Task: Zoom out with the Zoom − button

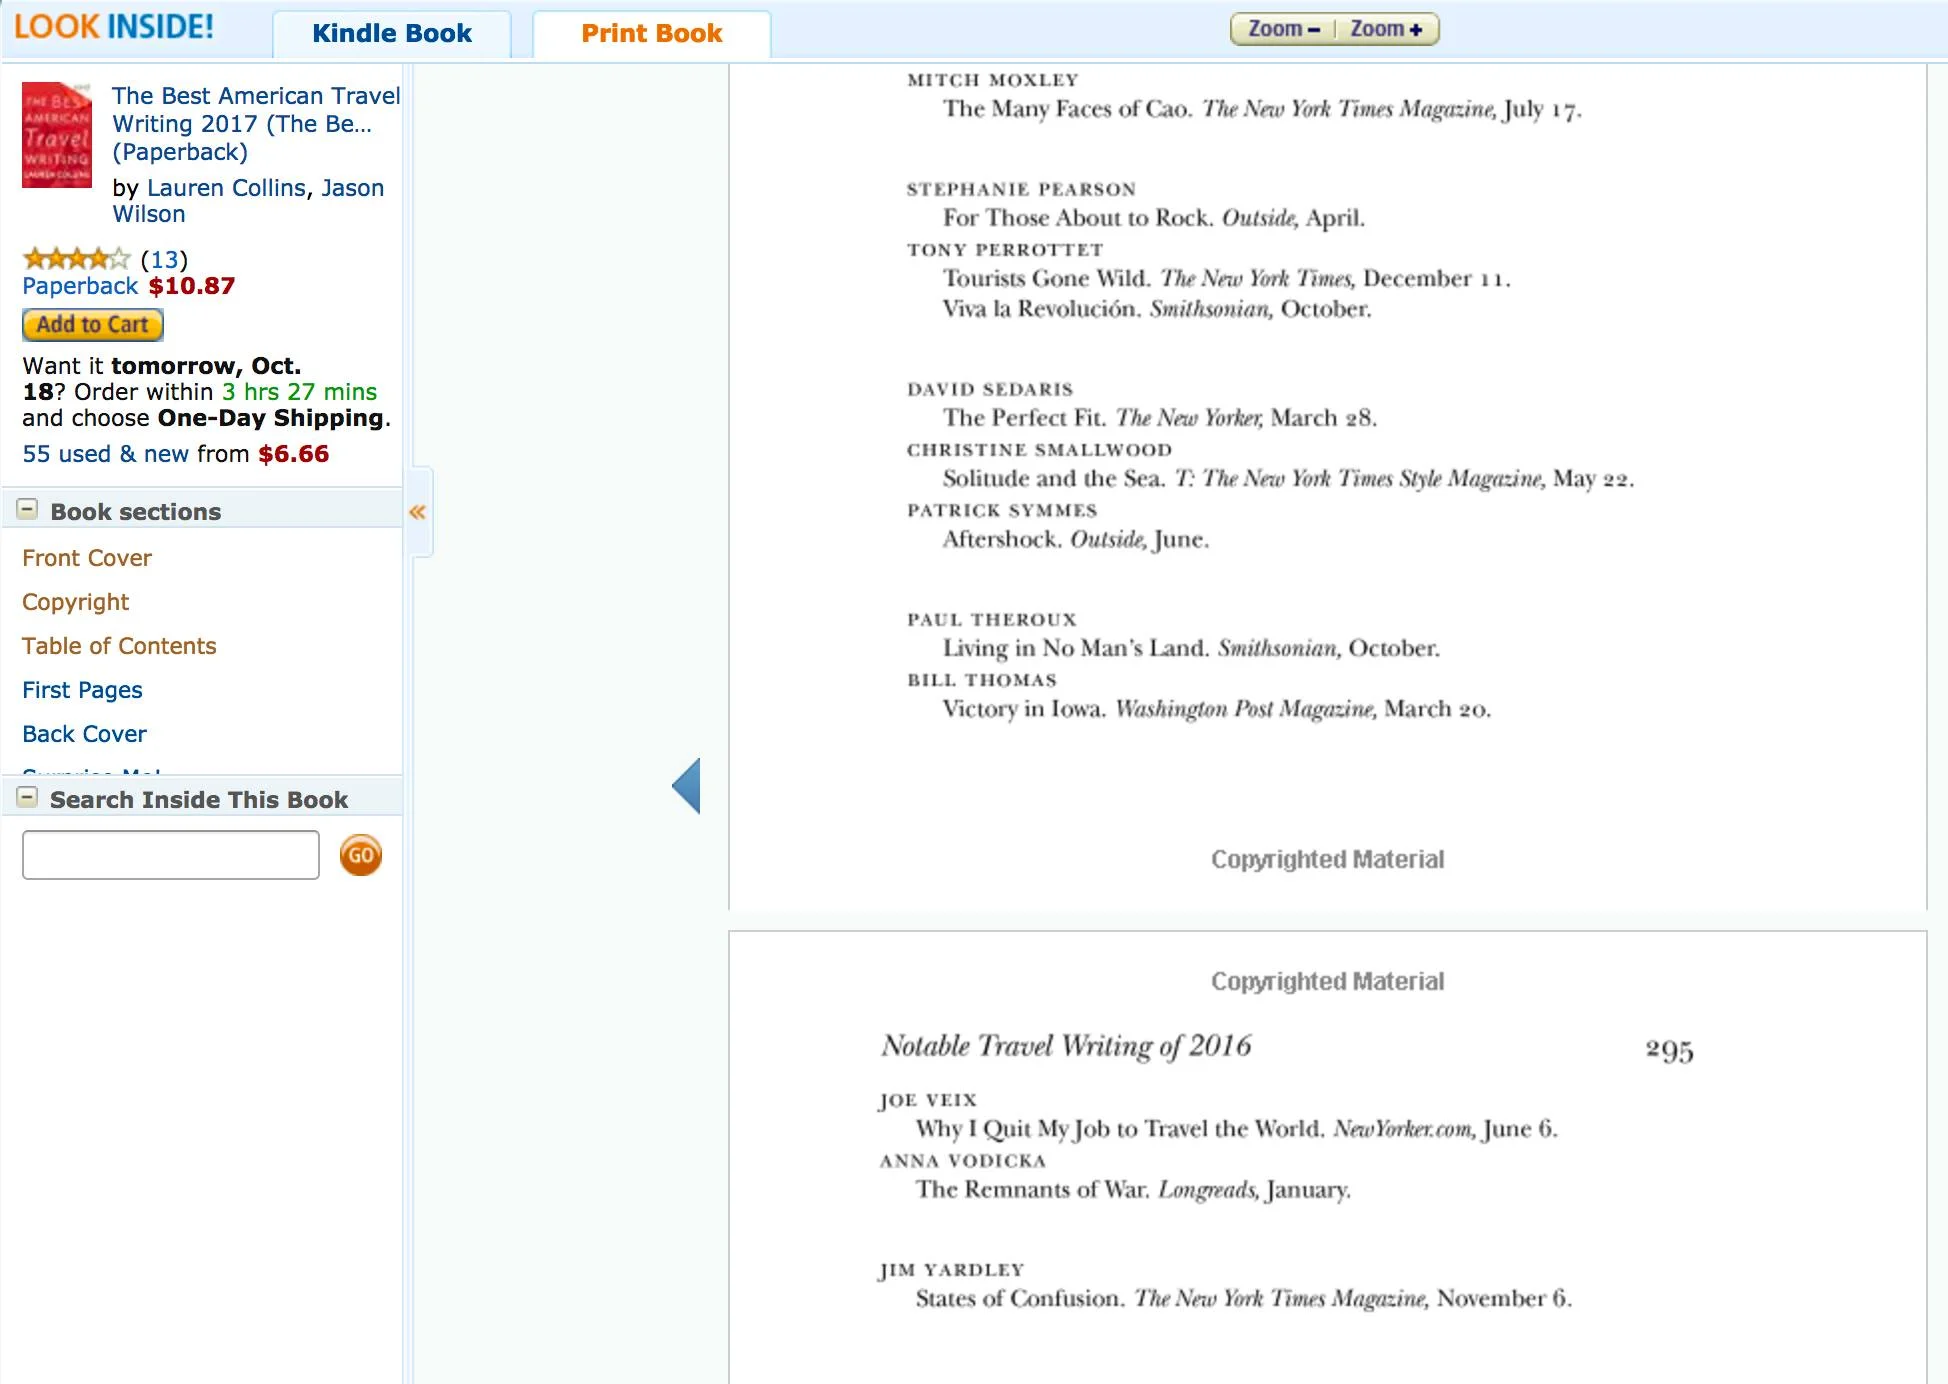Action: [1284, 29]
